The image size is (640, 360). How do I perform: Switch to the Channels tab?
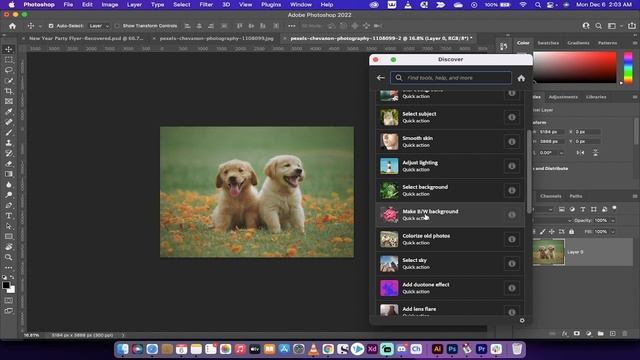point(551,196)
